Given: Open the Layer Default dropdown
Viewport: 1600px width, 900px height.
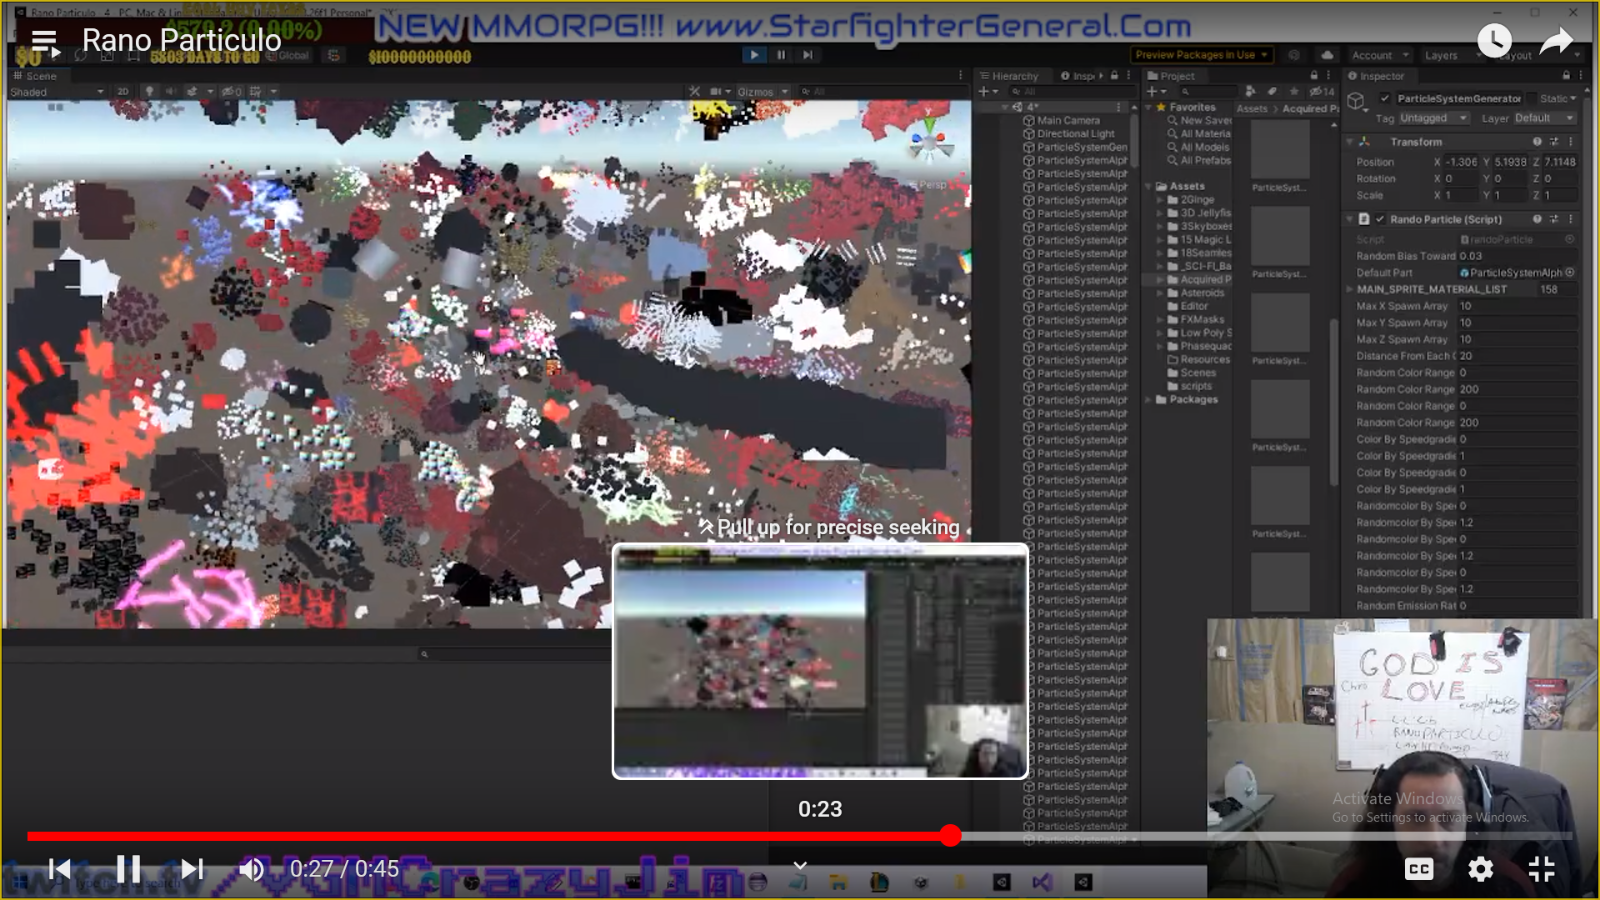Looking at the screenshot, I should [x=1544, y=118].
